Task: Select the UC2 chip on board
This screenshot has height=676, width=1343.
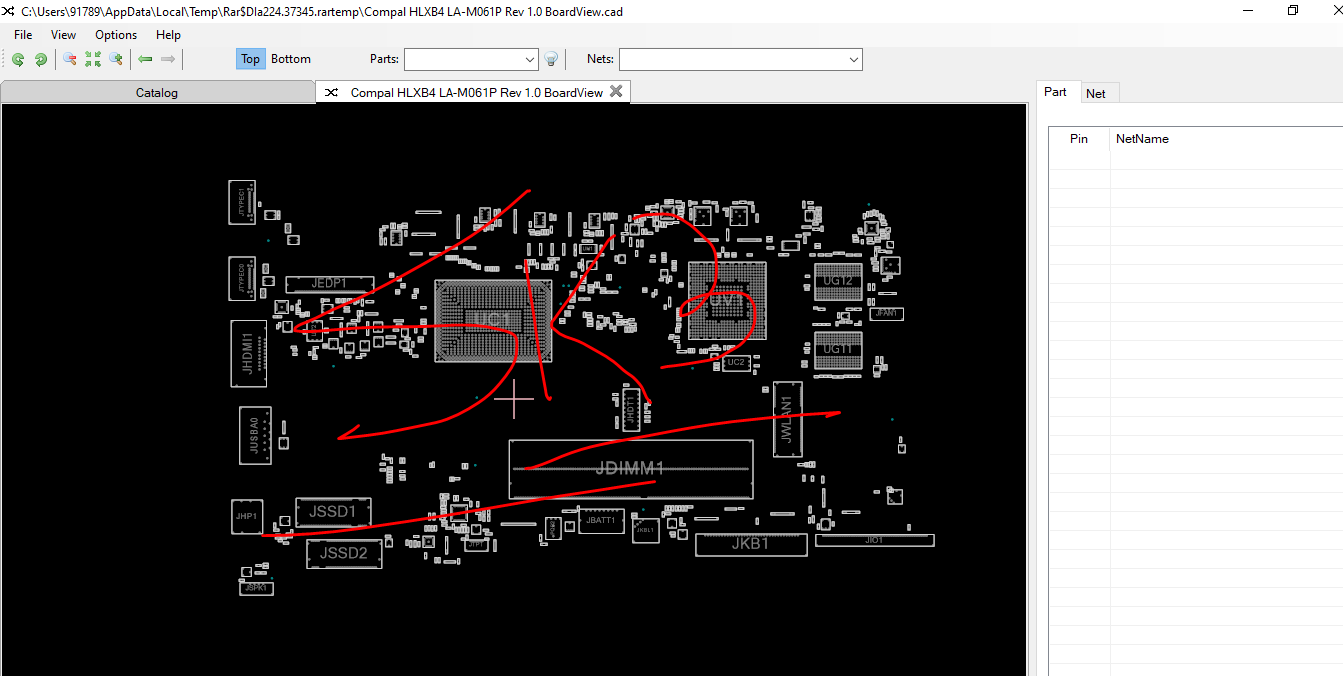Action: [736, 362]
